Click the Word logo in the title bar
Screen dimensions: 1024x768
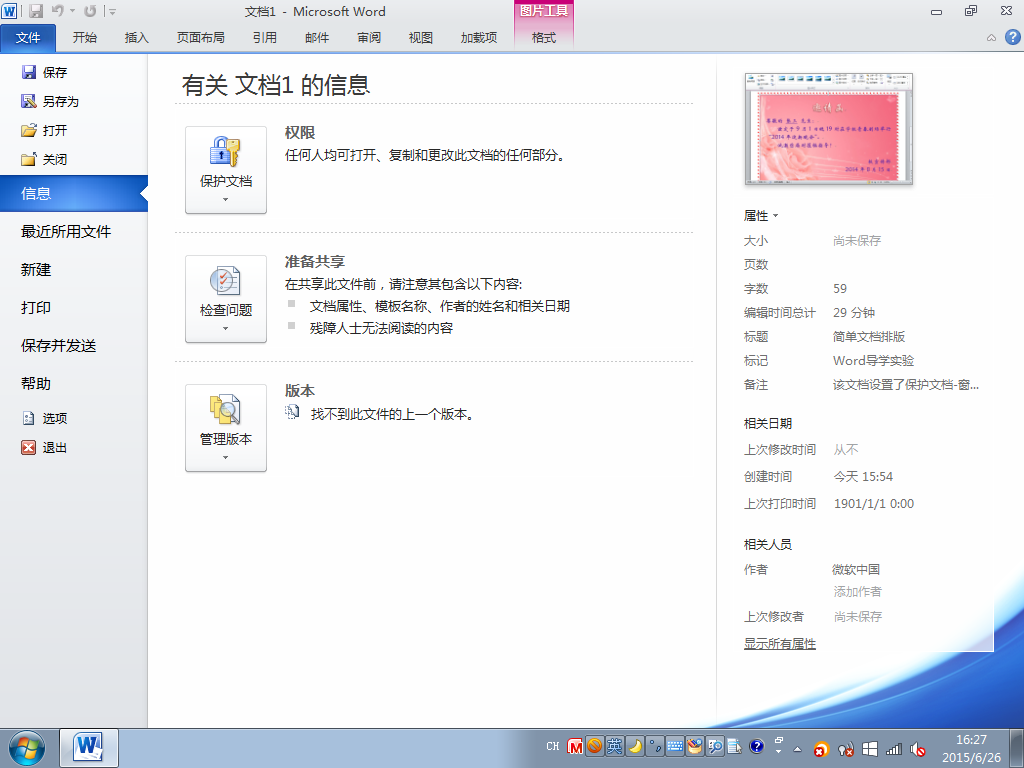[9, 11]
